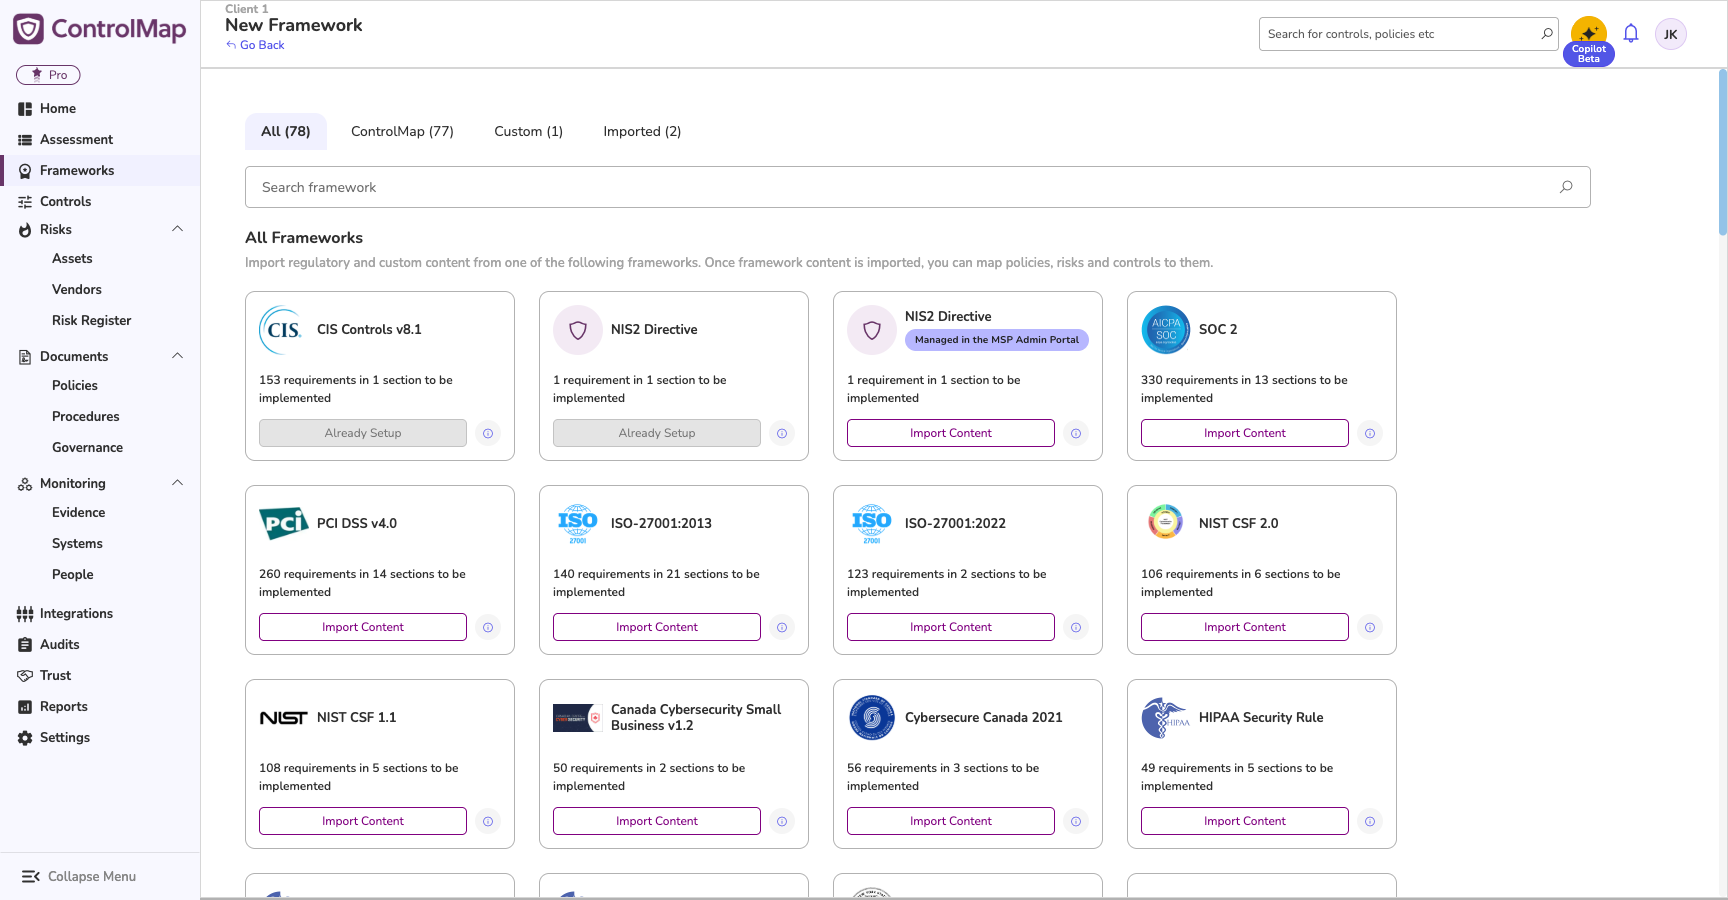Open Policies under Documents
The height and width of the screenshot is (900, 1728).
(75, 385)
